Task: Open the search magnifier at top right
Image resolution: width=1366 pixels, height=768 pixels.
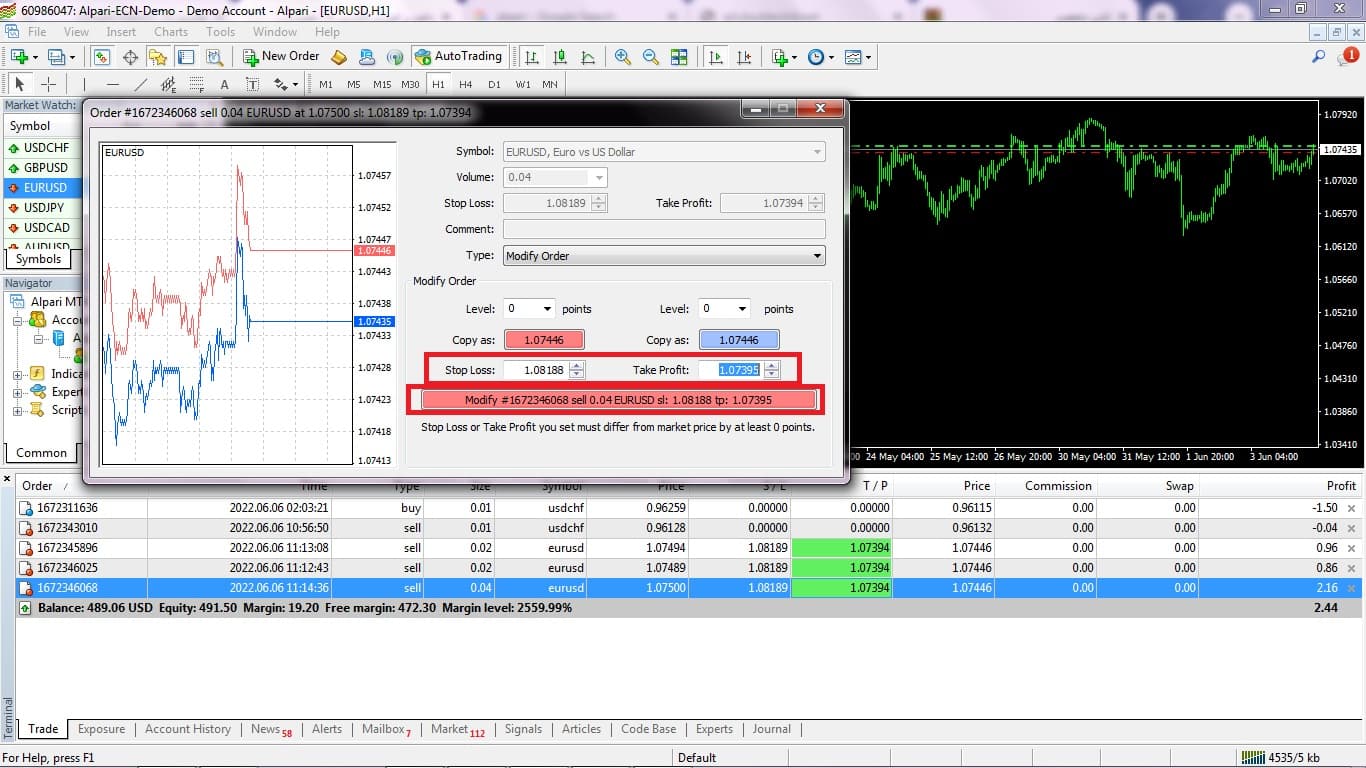Action: click(1318, 57)
